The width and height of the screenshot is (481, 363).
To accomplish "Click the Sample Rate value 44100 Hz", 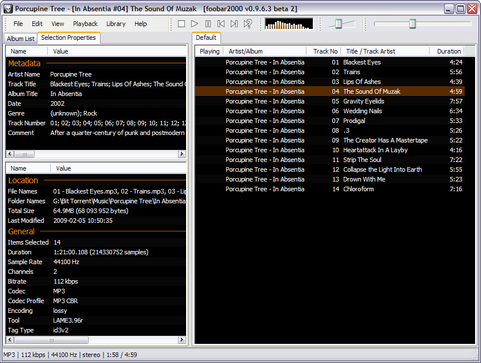I will [x=66, y=262].
